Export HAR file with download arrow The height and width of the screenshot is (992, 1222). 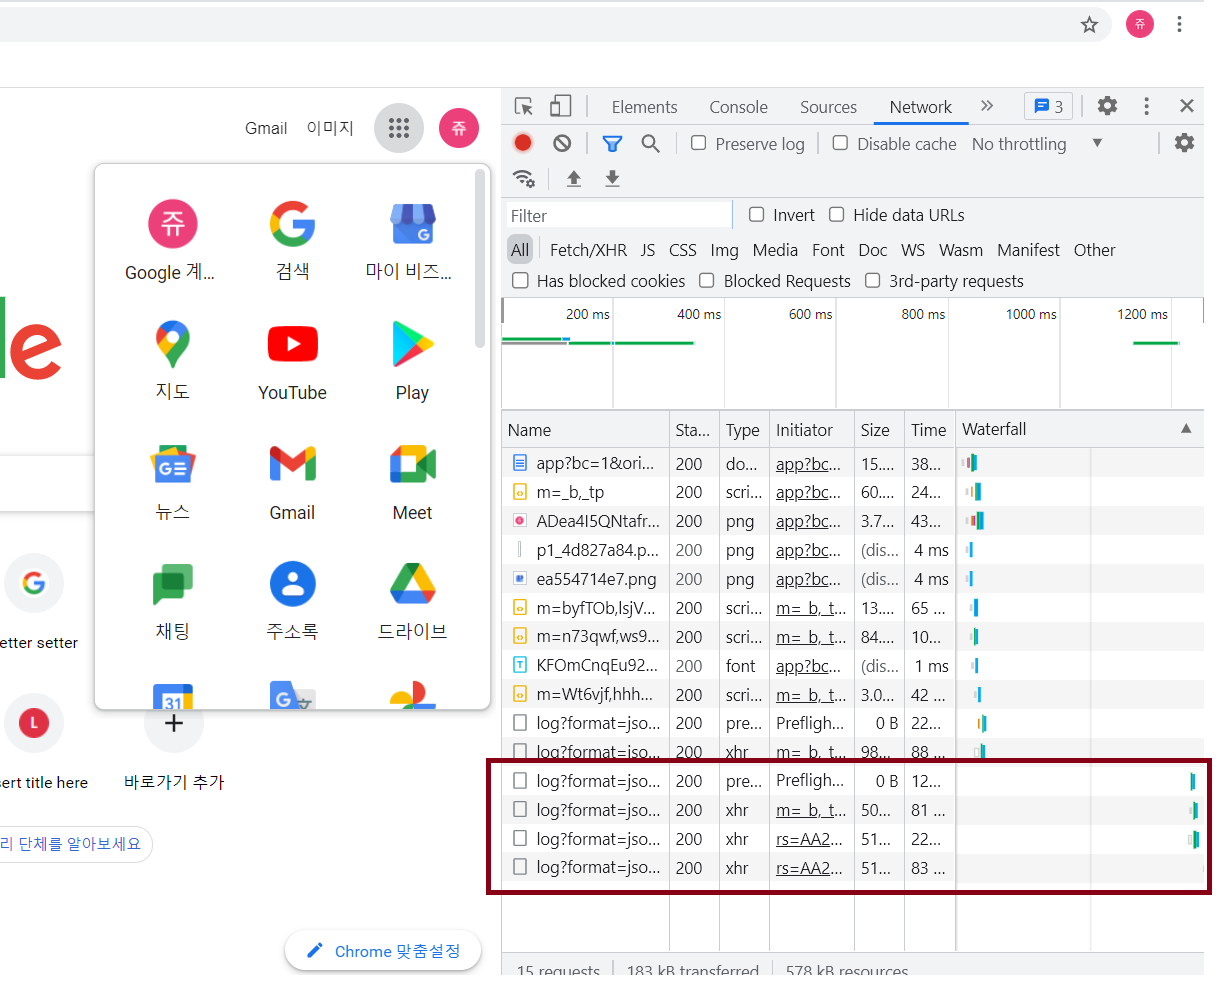(612, 178)
